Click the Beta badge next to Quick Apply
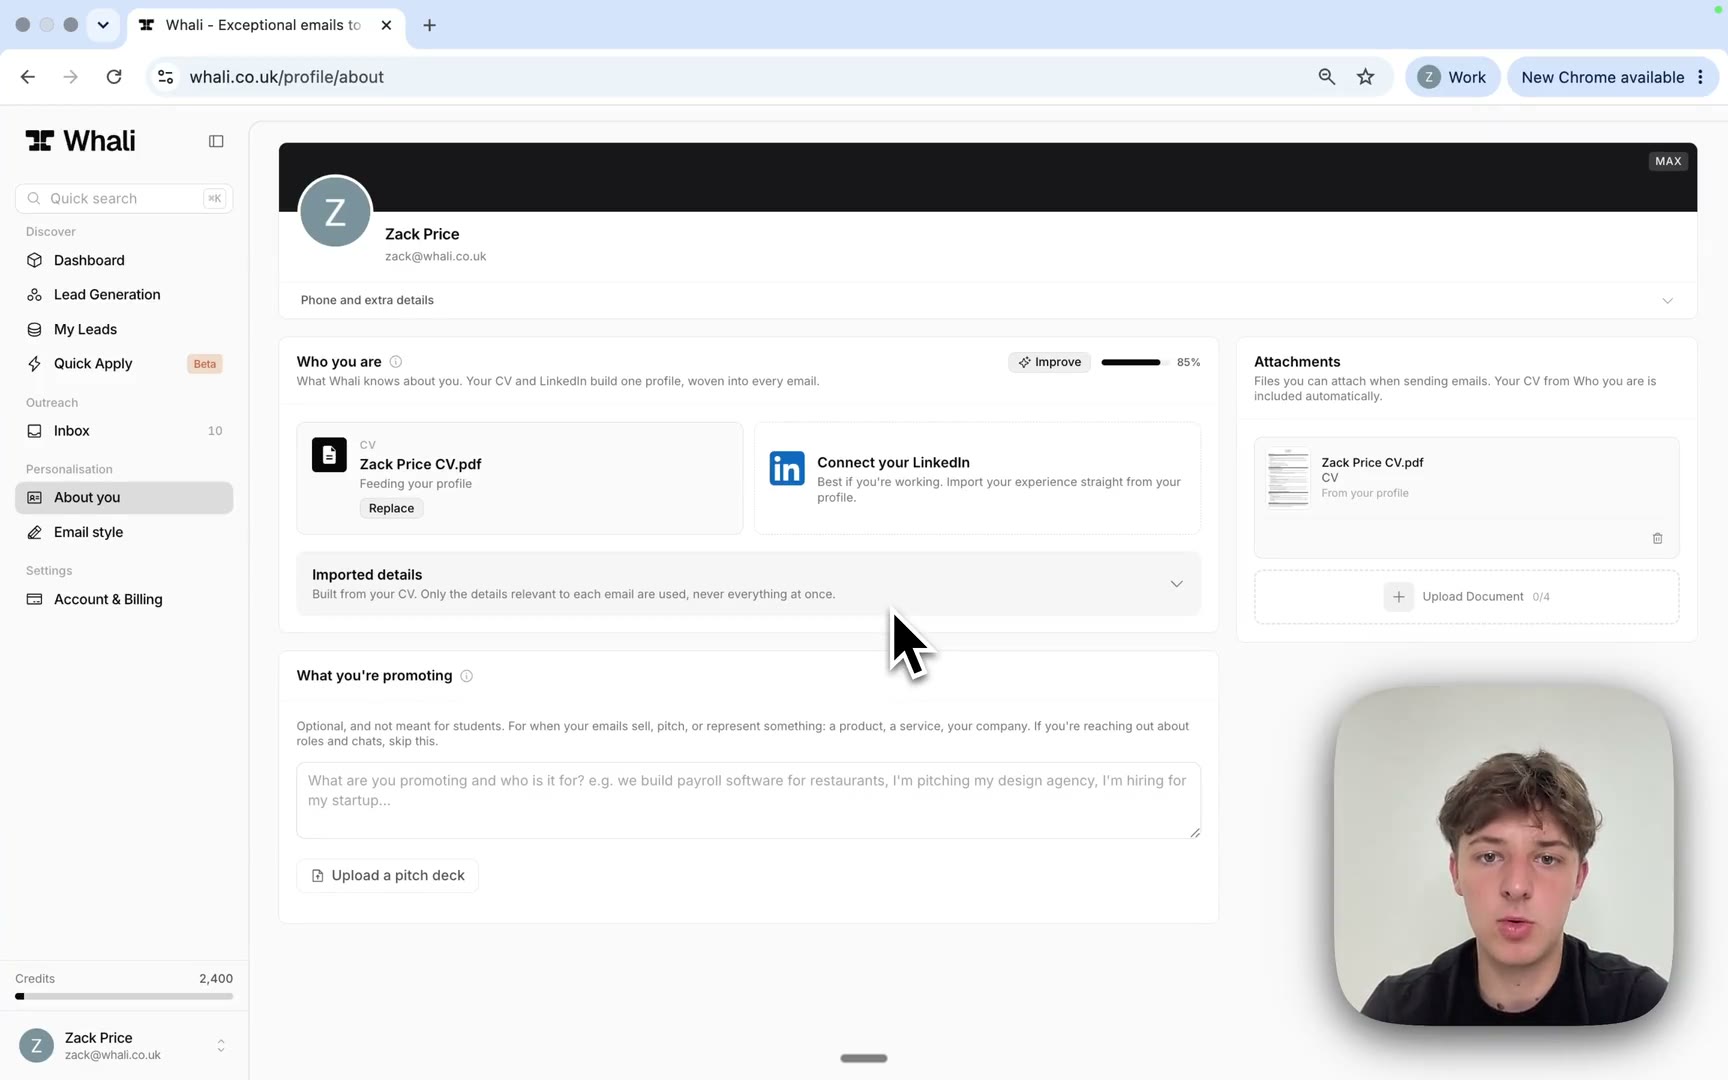Image resolution: width=1728 pixels, height=1080 pixels. (204, 364)
